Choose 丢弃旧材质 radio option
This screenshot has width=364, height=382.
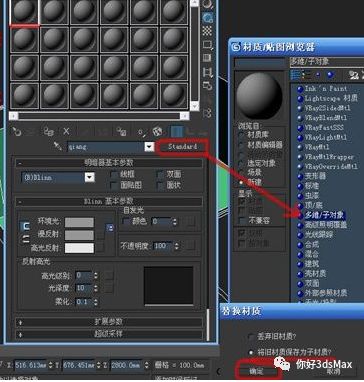(252, 337)
